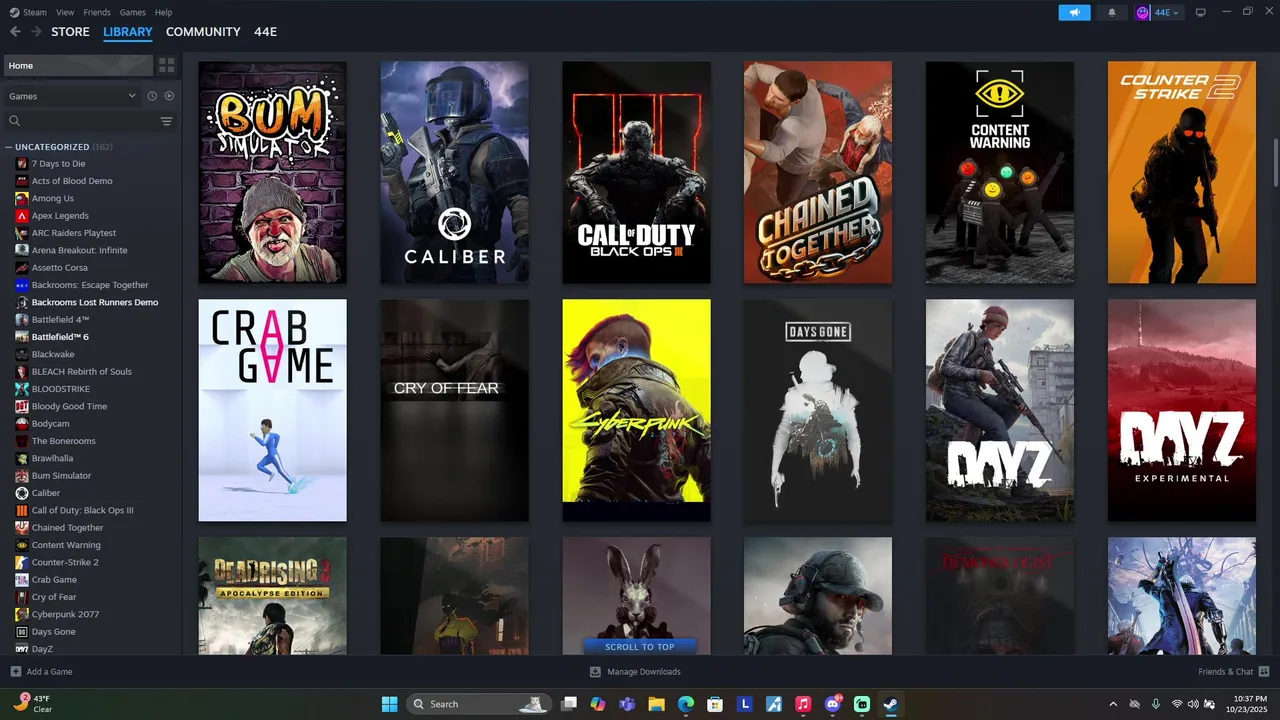Screen dimensions: 1280x720
Task: Go forward with the right arrow
Action: pyautogui.click(x=36, y=32)
